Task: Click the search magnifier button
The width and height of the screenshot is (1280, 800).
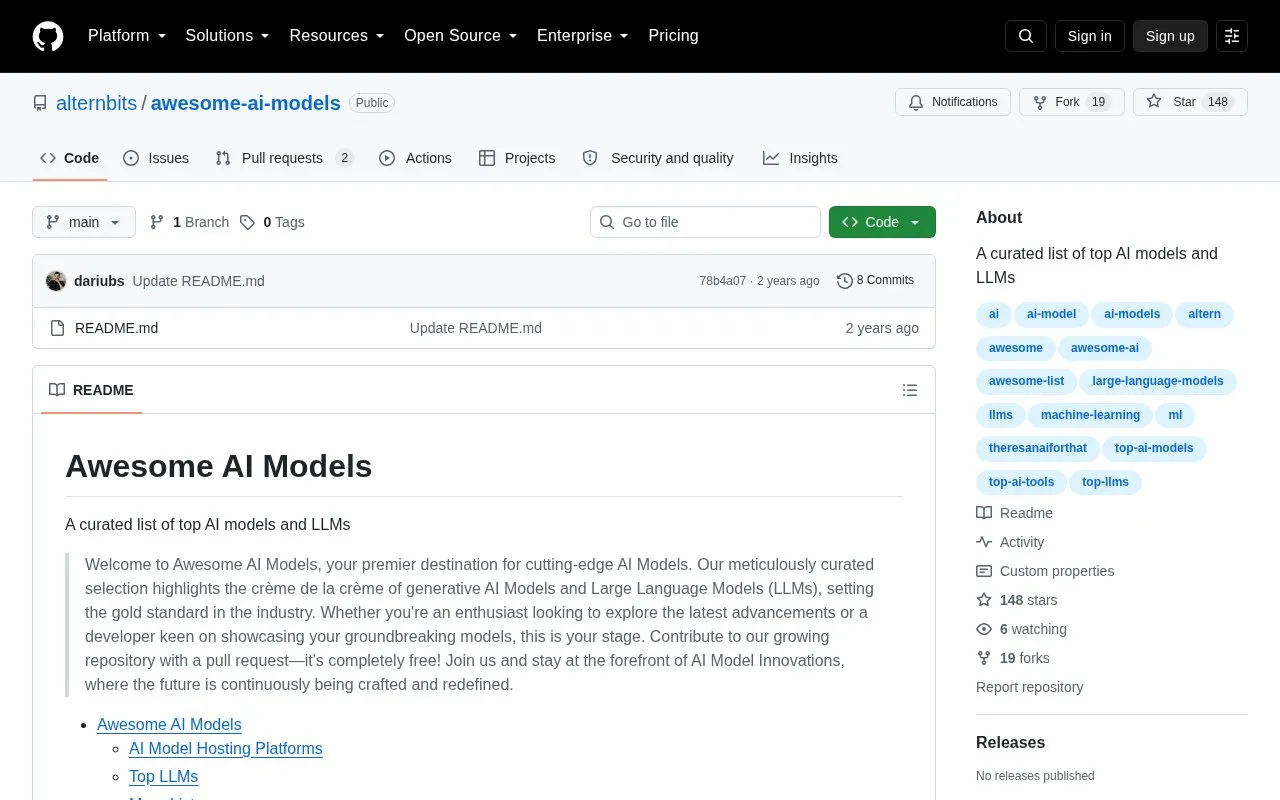Action: [1026, 36]
